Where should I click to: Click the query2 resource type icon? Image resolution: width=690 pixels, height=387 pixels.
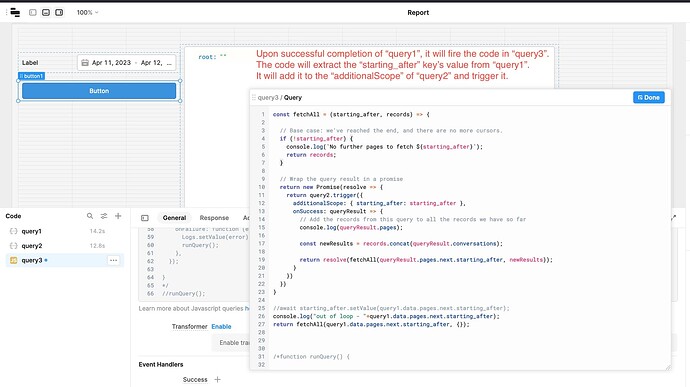(13, 246)
